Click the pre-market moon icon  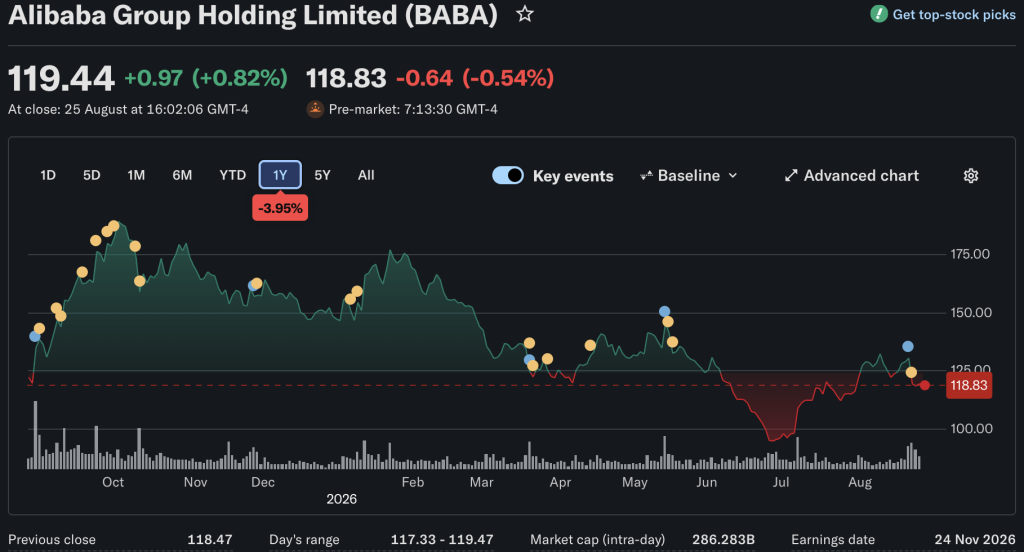pyautogui.click(x=315, y=109)
